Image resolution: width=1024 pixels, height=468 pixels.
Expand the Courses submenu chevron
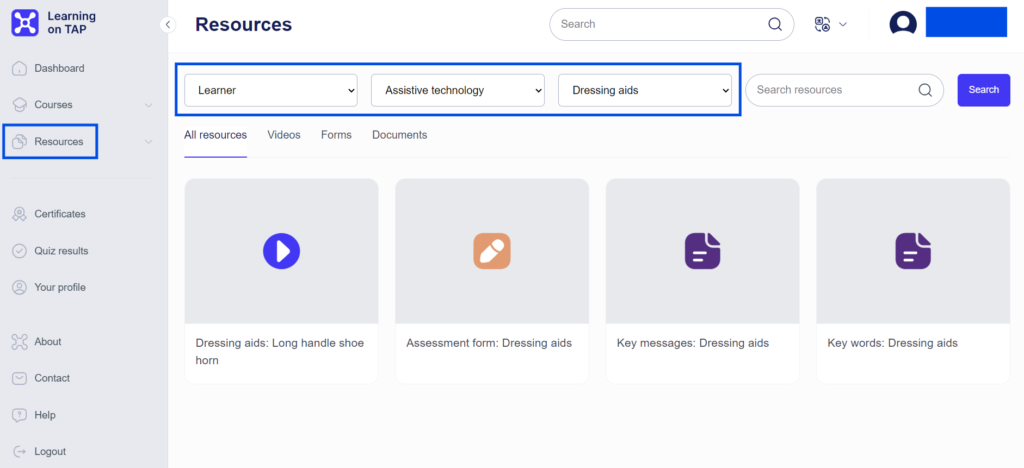148,105
